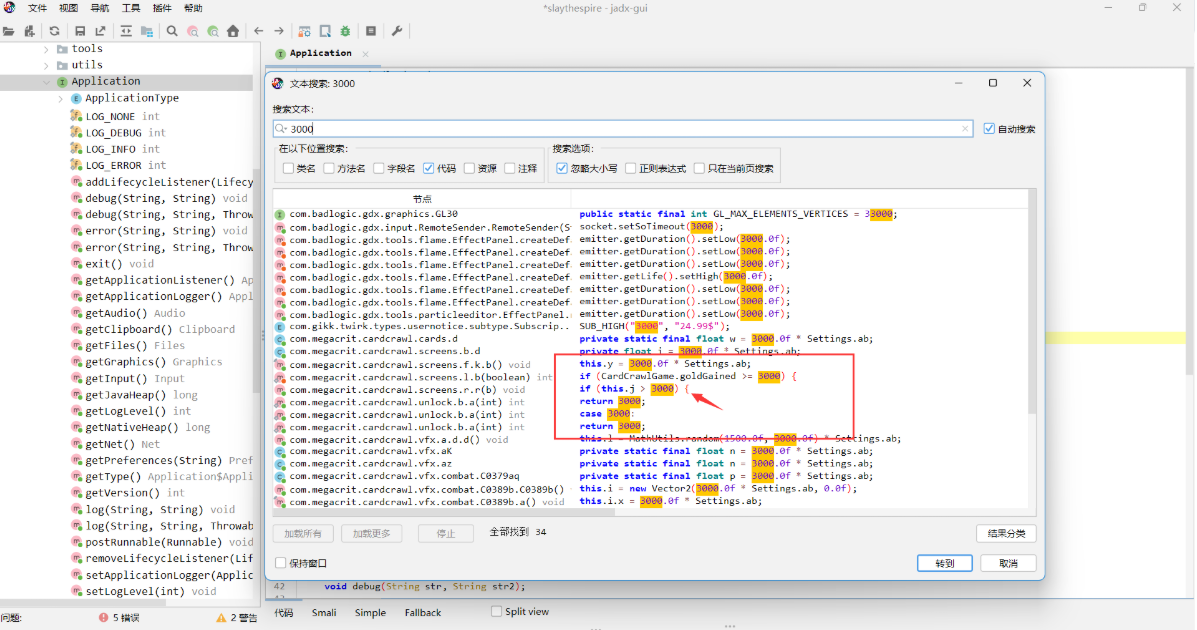Click the 结果分类 button
Viewport: 1197px width, 630px height.
point(1005,534)
